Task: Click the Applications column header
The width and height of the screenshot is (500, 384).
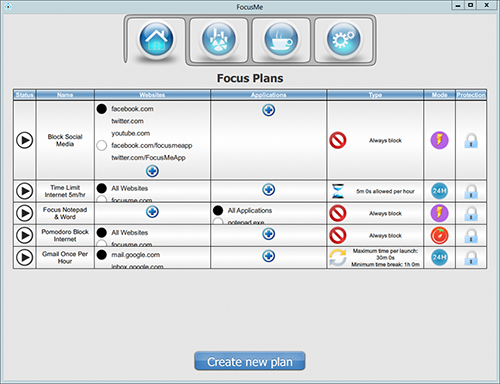Action: tap(268, 95)
